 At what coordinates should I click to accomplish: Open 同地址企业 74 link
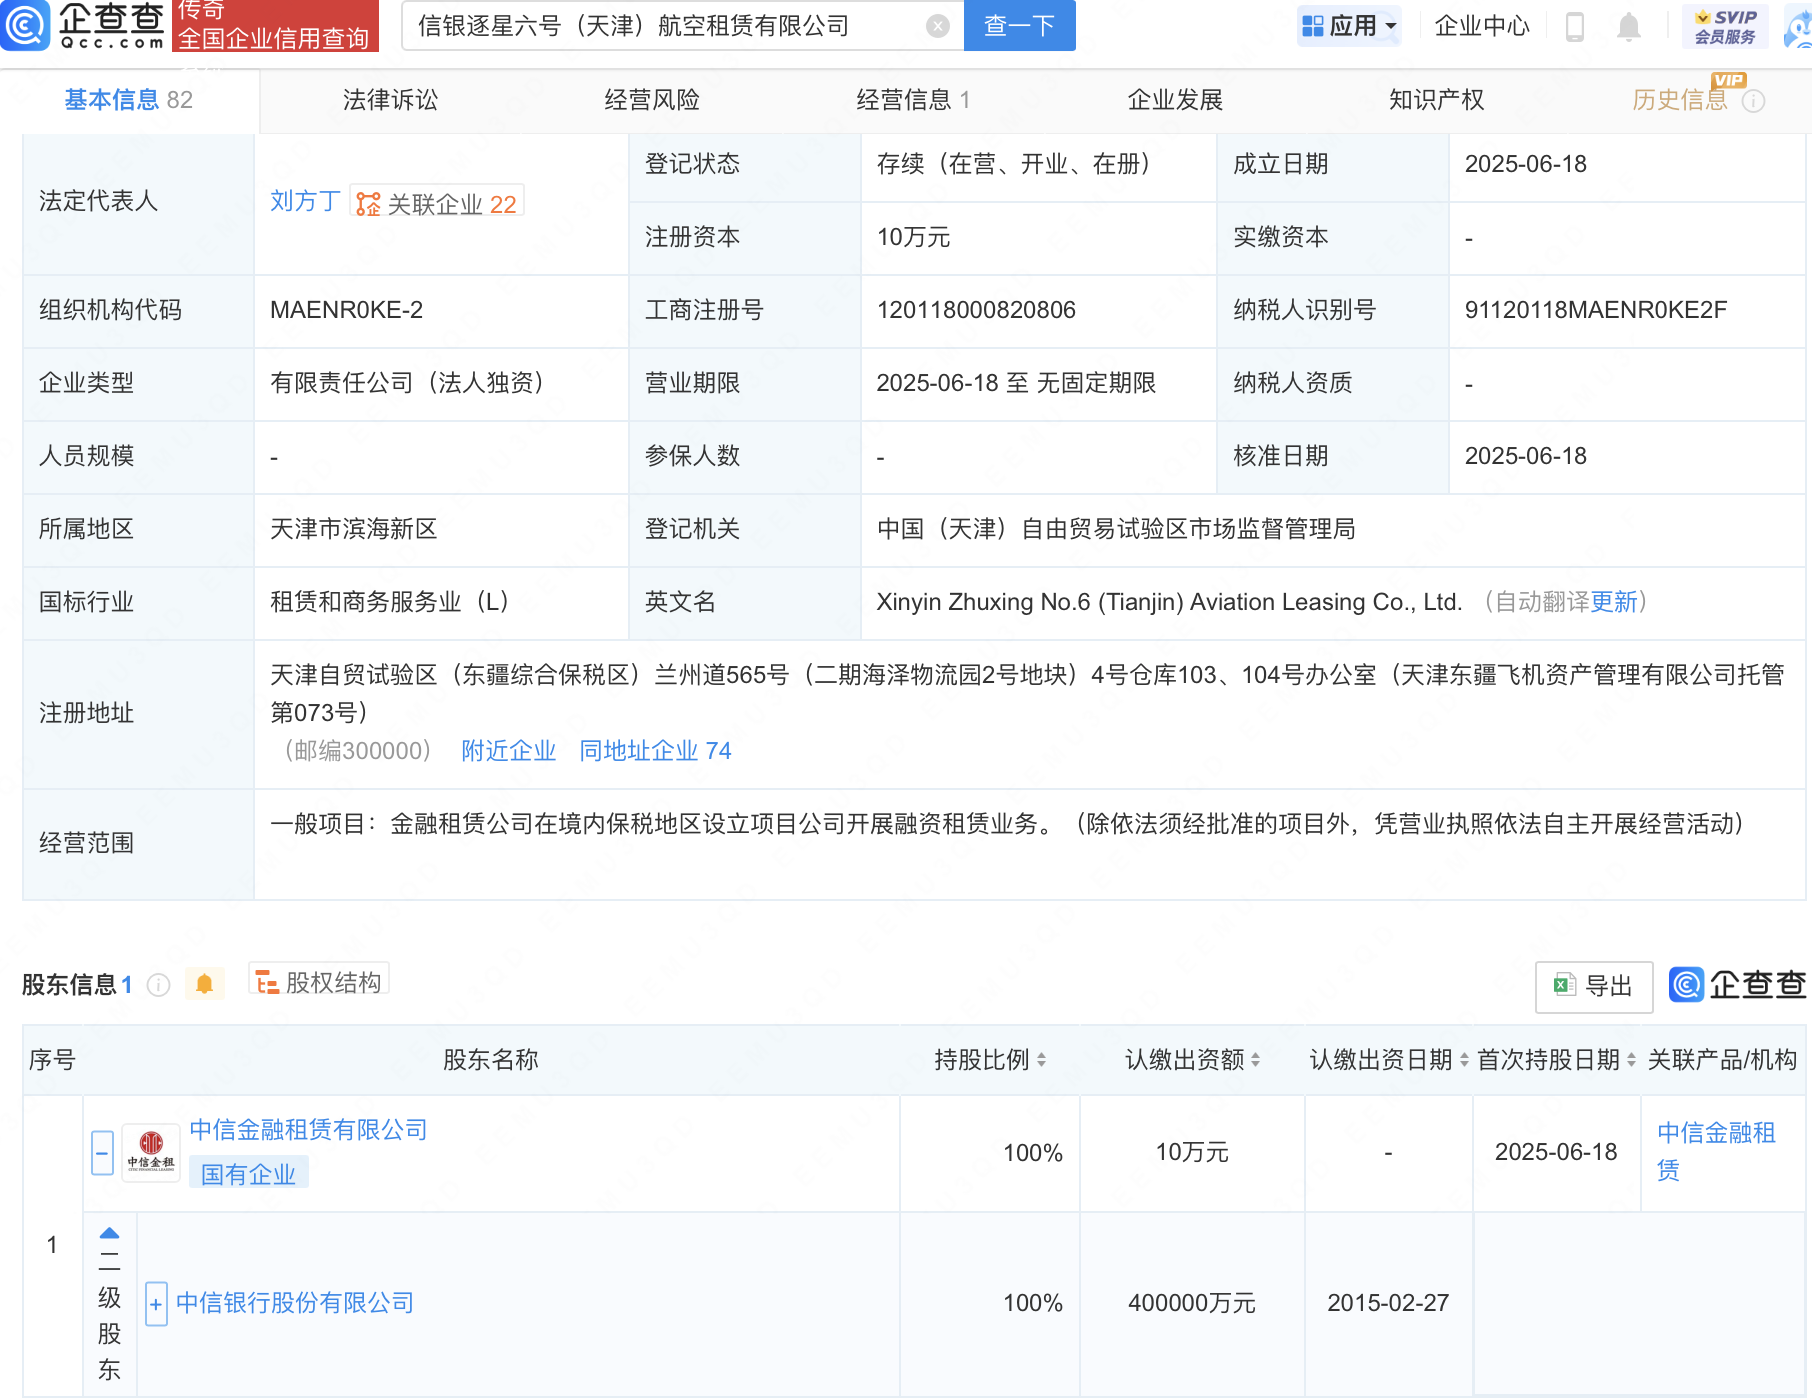[x=655, y=751]
